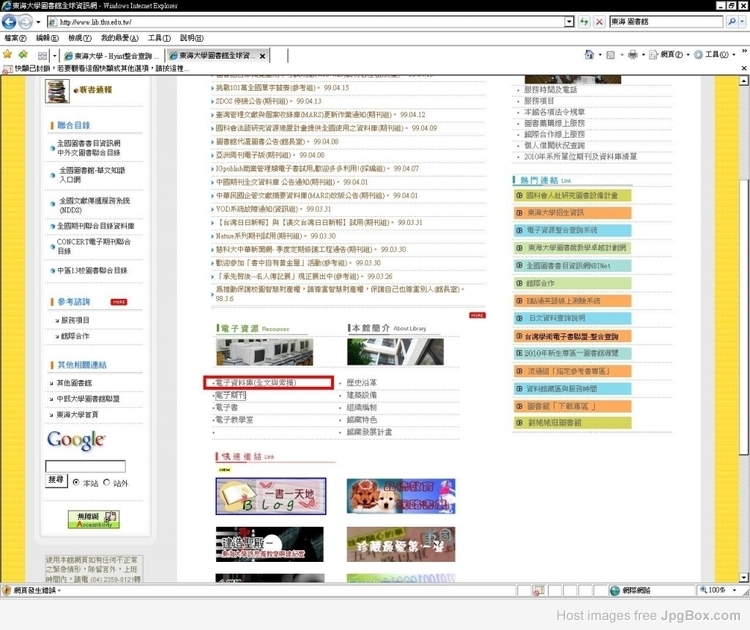750x630 pixels.
Task: Select the 本站 radio button
Action: tap(76, 482)
